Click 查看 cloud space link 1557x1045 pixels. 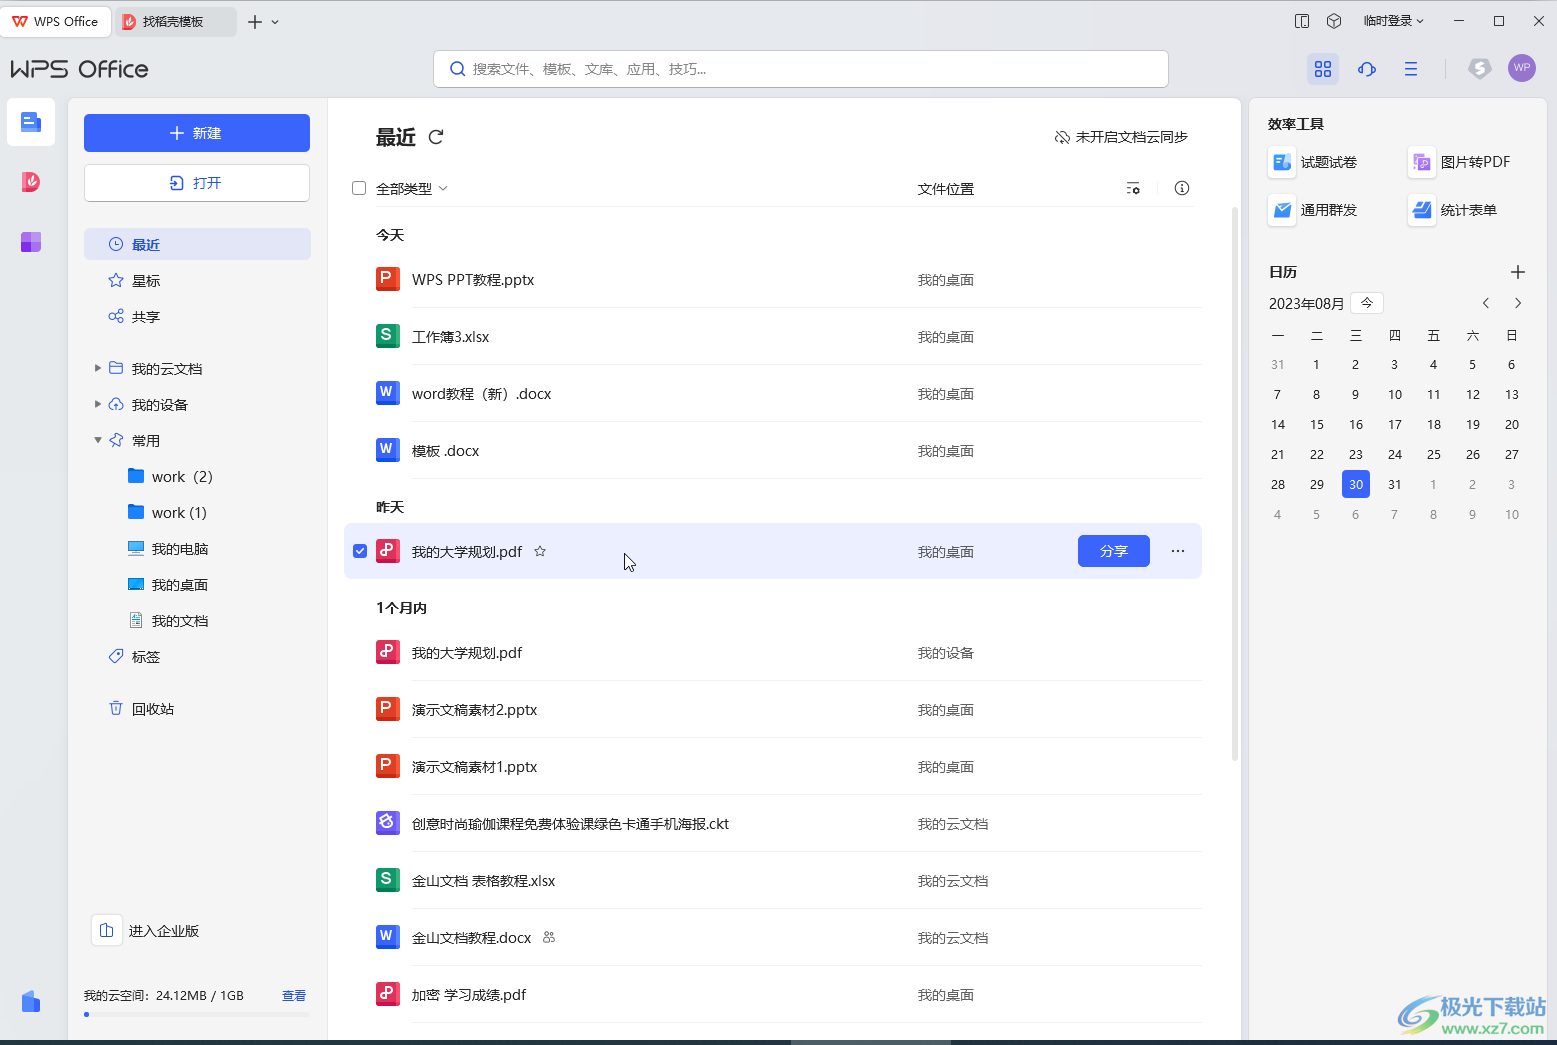(294, 995)
